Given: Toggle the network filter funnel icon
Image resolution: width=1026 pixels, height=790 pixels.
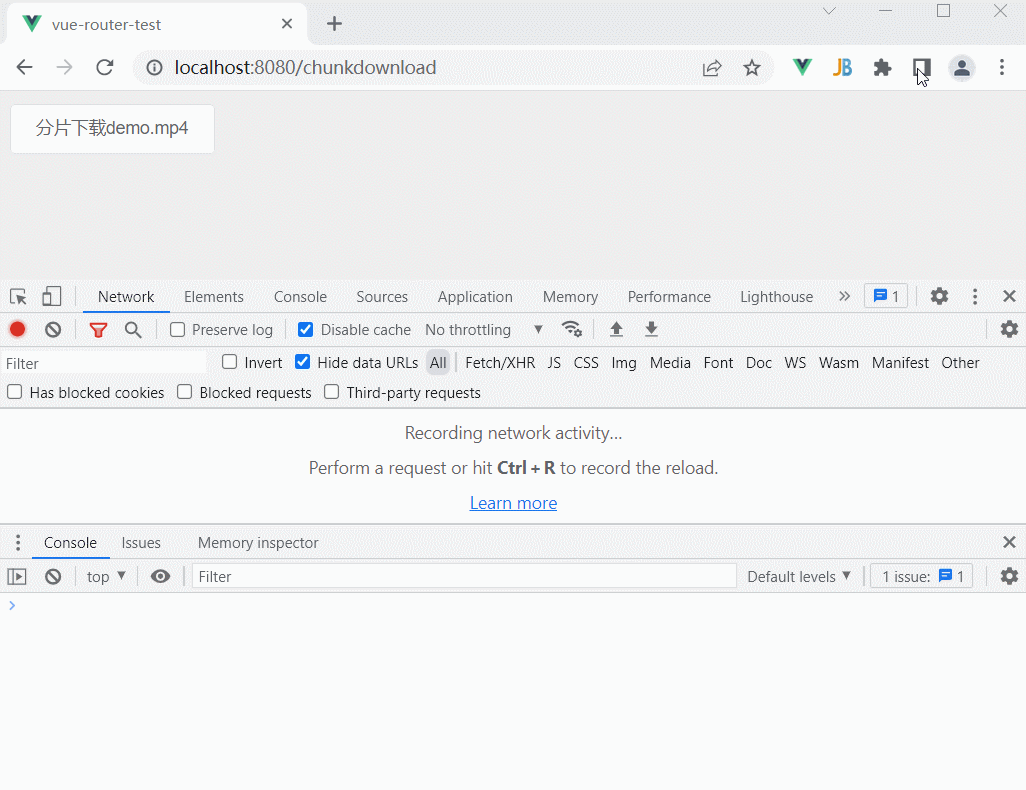Looking at the screenshot, I should click(98, 330).
